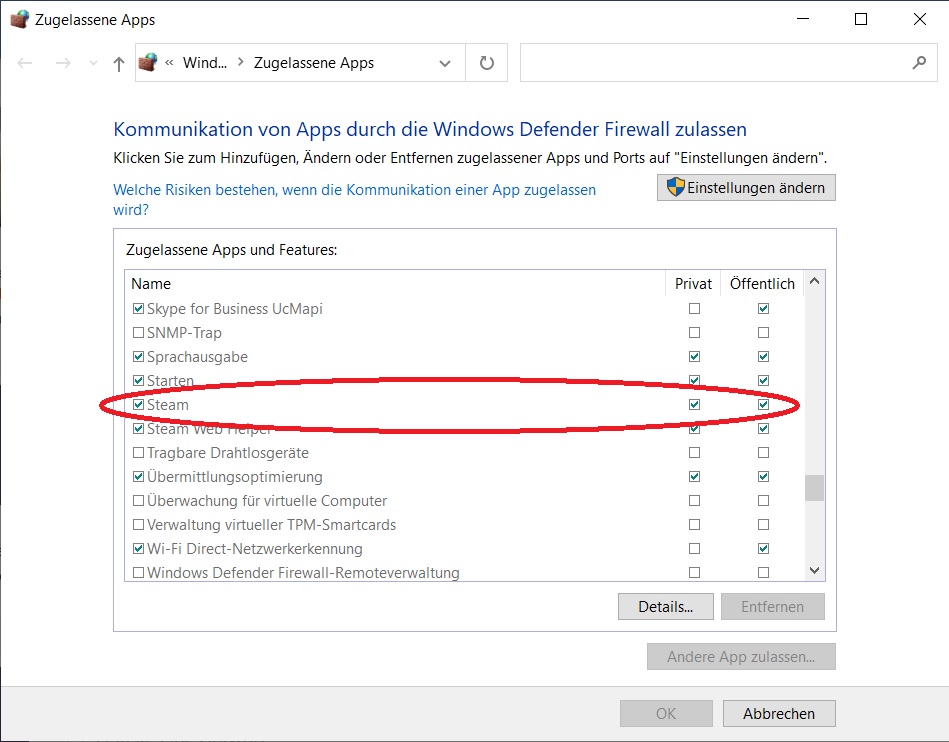This screenshot has height=742, width=949.
Task: Confirm with the OK button
Action: 666,714
